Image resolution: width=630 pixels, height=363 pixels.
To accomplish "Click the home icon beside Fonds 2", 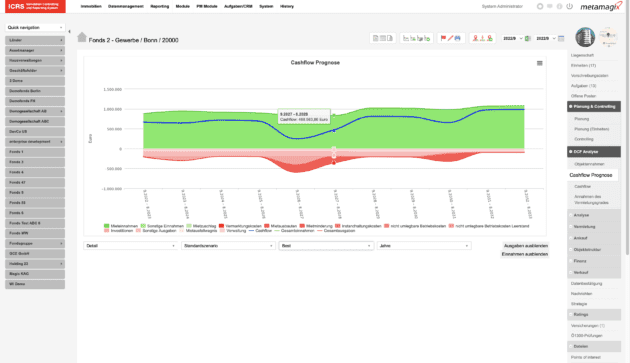I will pos(82,37).
